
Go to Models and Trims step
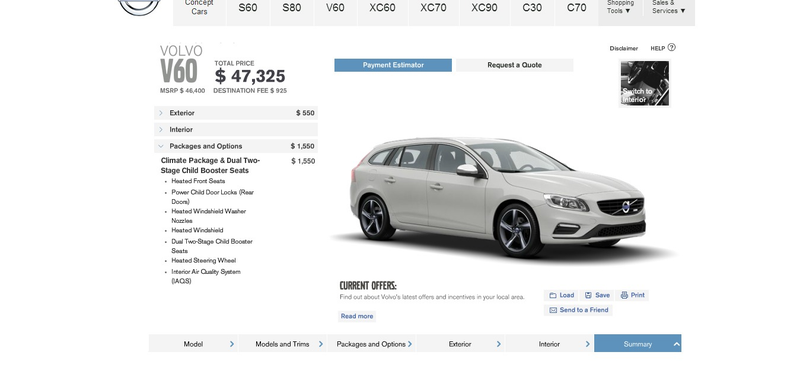coord(282,344)
